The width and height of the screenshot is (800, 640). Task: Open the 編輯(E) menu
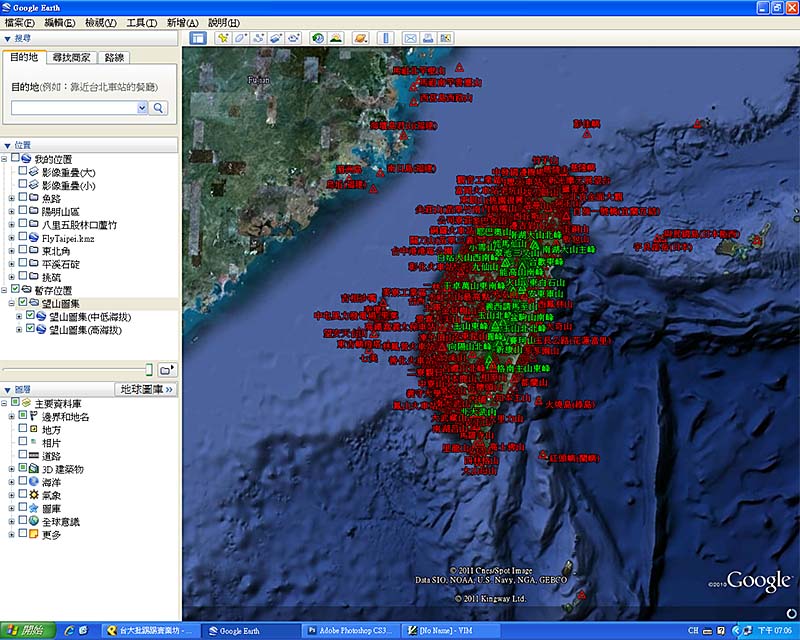(x=60, y=23)
